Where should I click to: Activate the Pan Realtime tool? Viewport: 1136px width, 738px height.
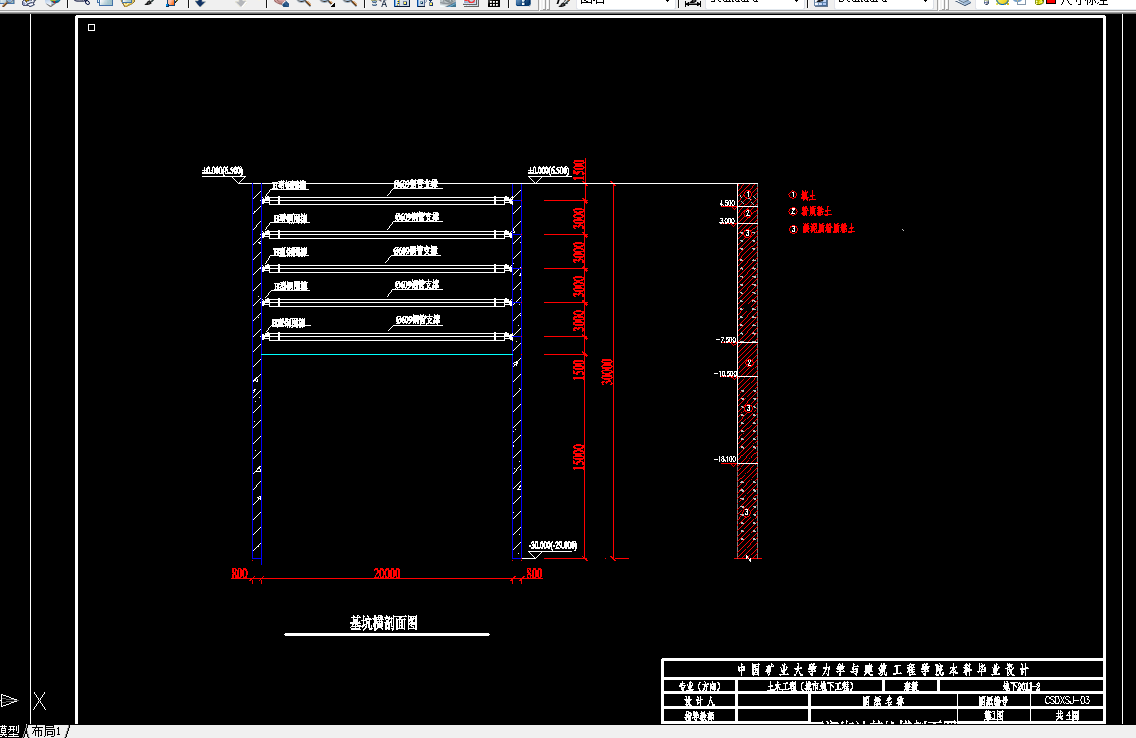(280, 2)
